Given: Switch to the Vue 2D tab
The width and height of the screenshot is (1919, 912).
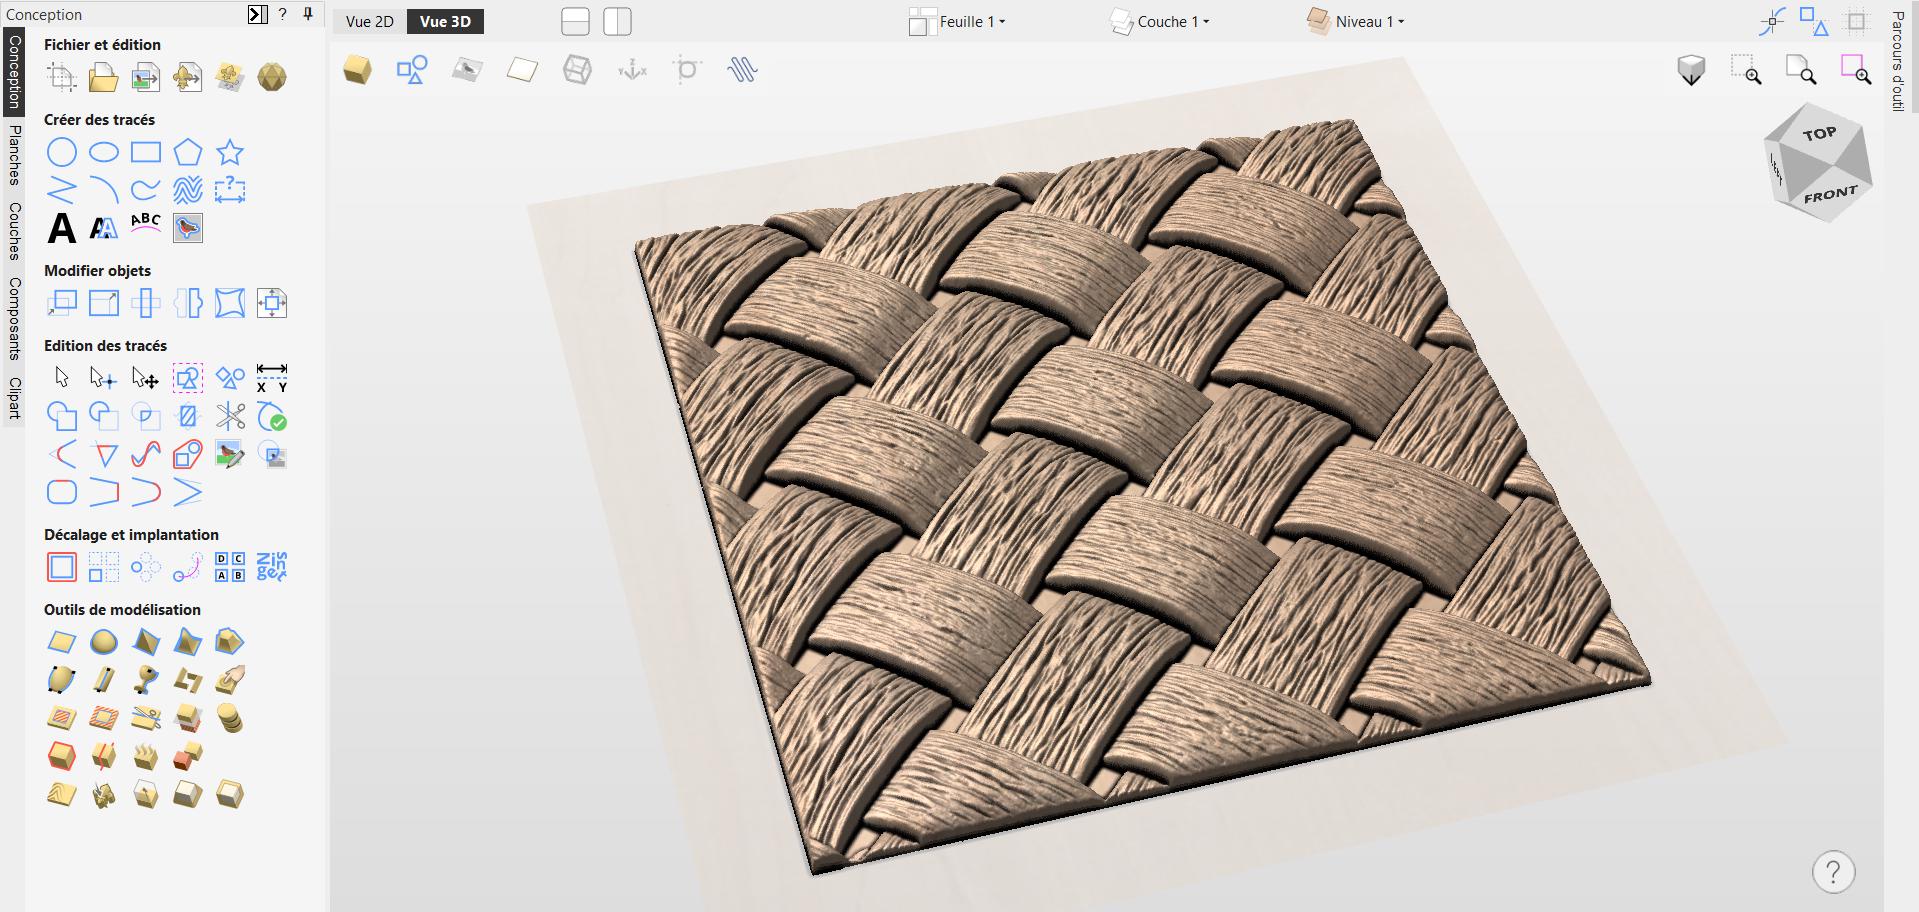Looking at the screenshot, I should tap(370, 22).
